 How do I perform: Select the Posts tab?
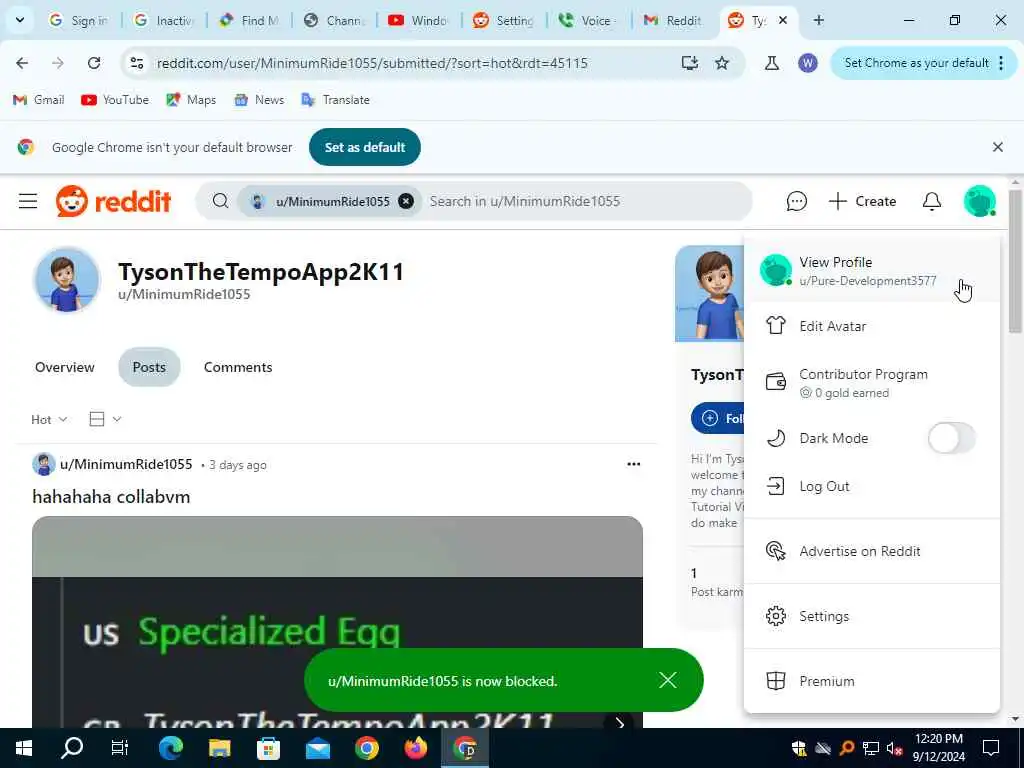(149, 367)
